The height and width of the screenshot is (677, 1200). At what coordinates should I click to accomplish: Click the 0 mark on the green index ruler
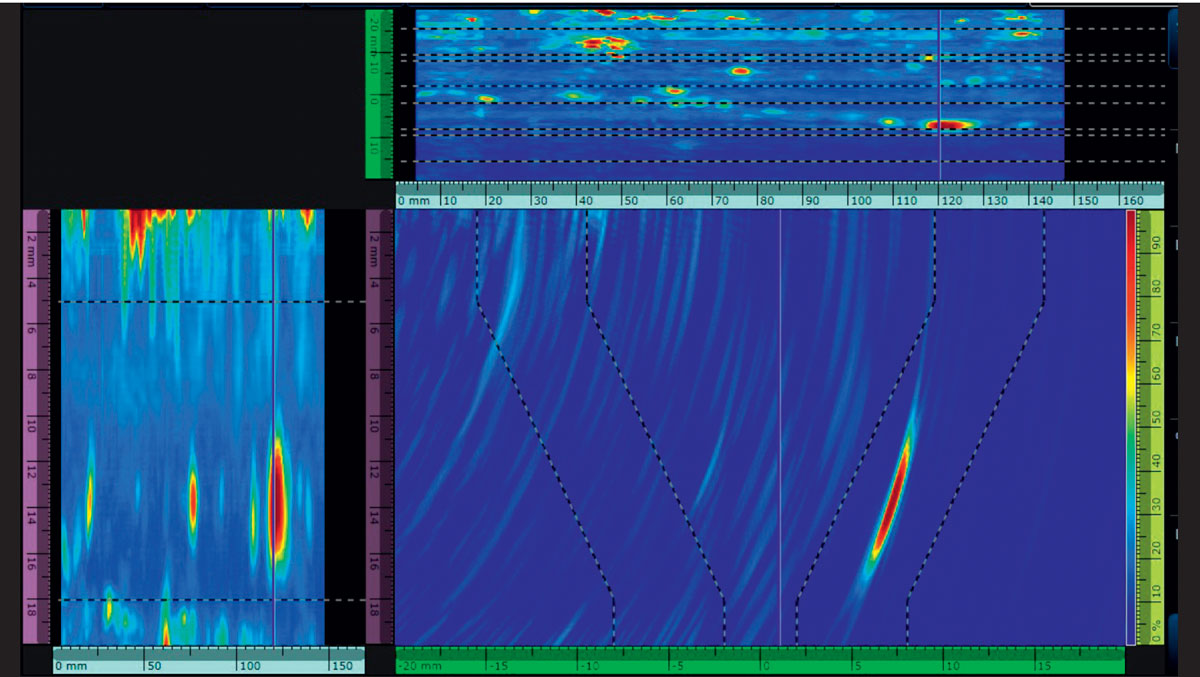coord(765,664)
